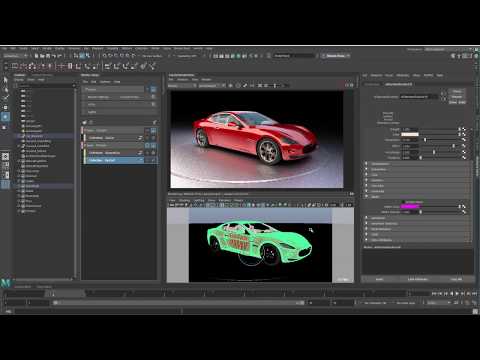Click the Save Scene icon in status line
This screenshot has width=480, height=360.
click(x=48, y=56)
